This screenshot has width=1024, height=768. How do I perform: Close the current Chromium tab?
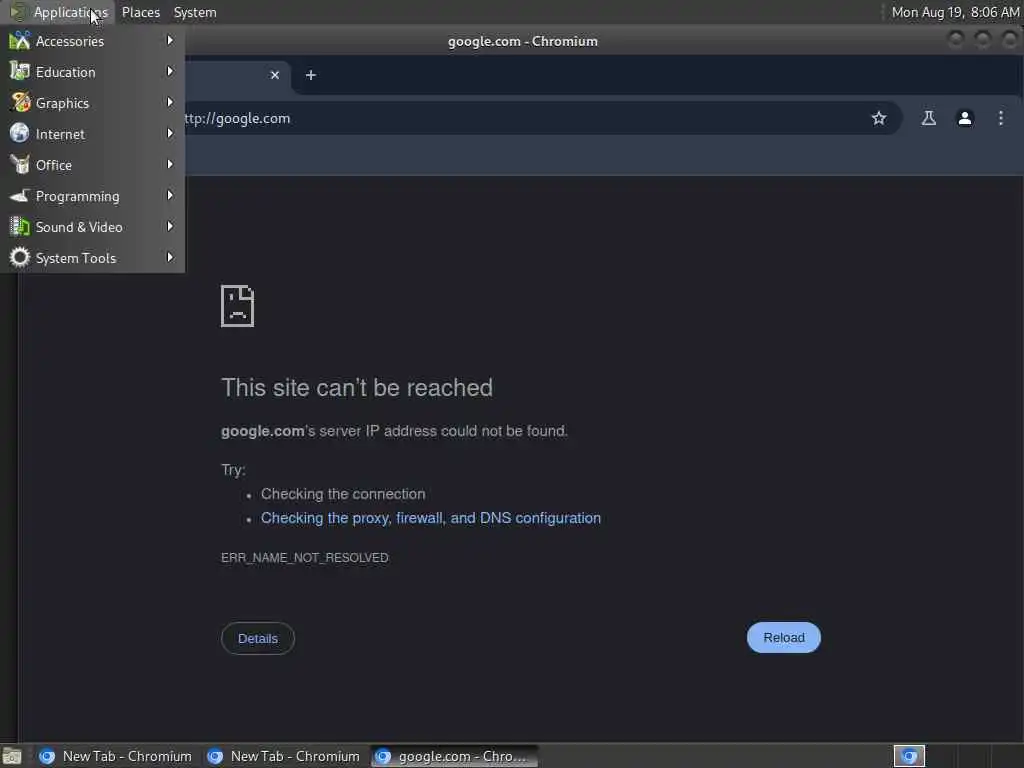pyautogui.click(x=275, y=75)
